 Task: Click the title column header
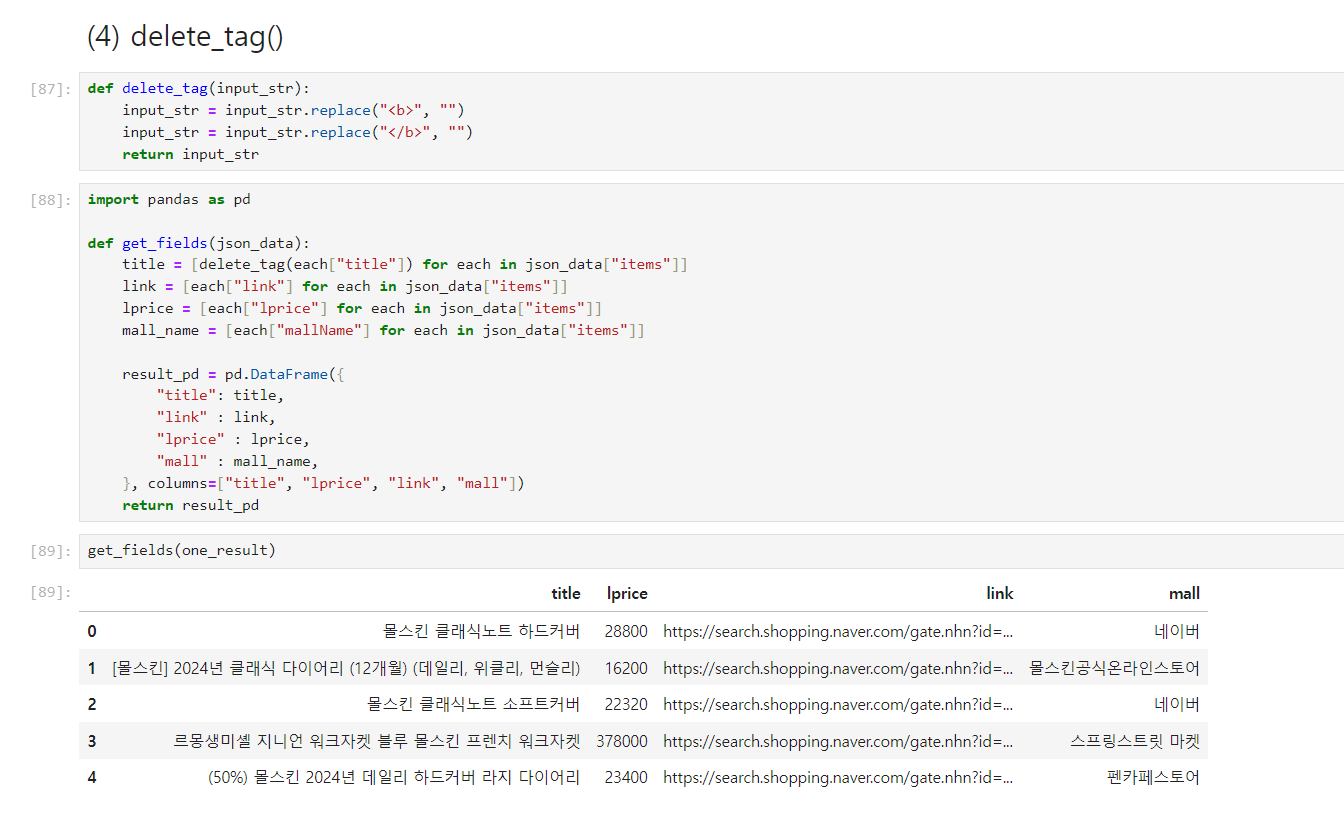[566, 593]
